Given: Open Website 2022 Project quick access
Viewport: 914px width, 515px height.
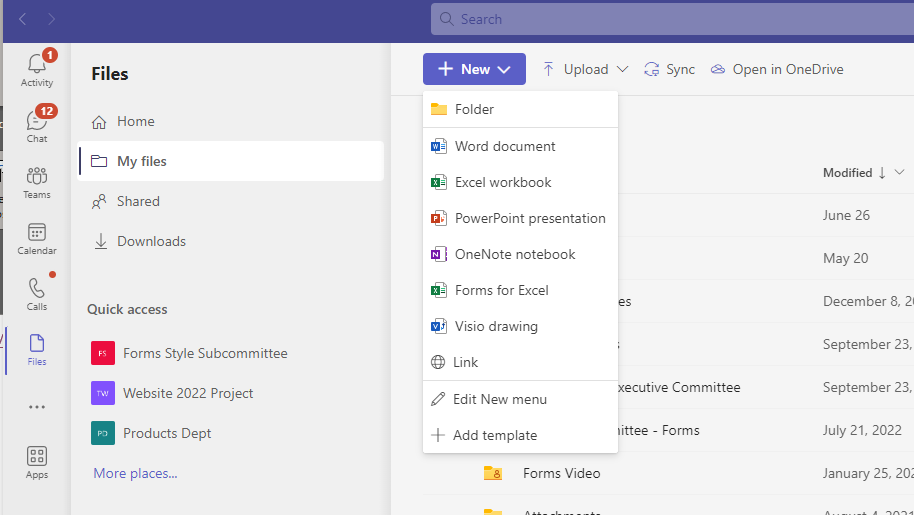Looking at the screenshot, I should pos(172,393).
